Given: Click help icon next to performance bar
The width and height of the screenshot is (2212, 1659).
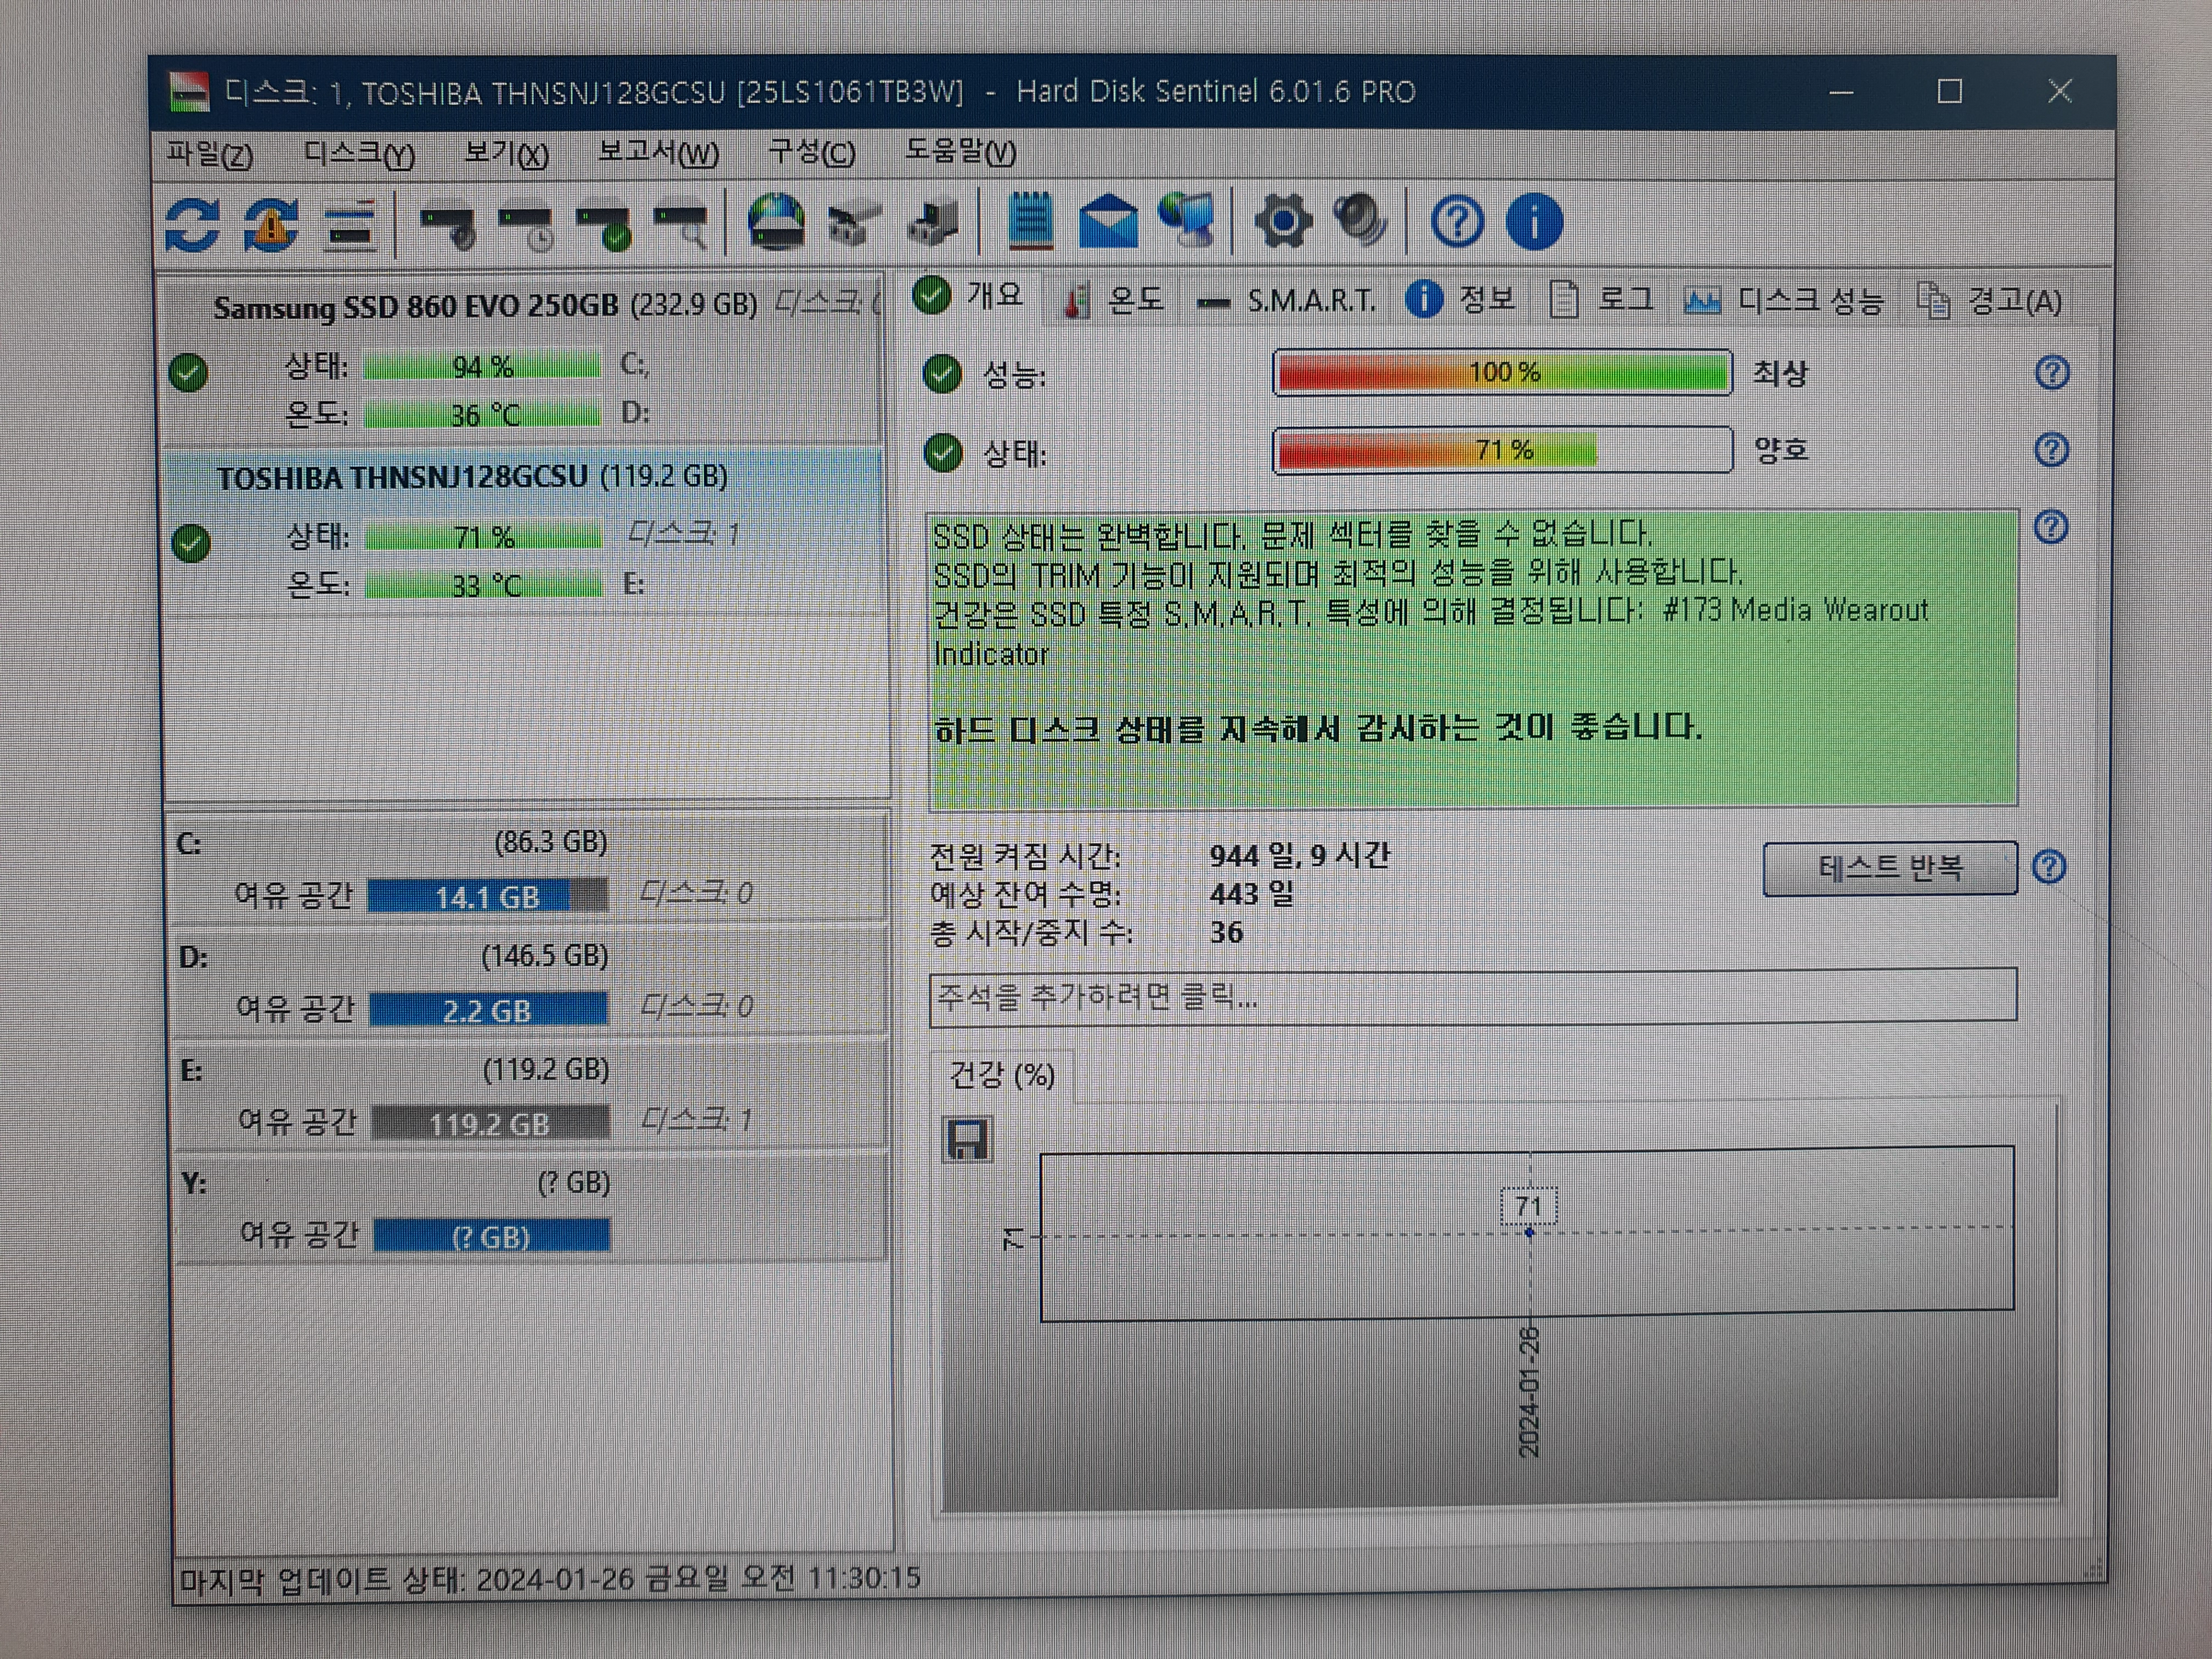Looking at the screenshot, I should point(2052,373).
